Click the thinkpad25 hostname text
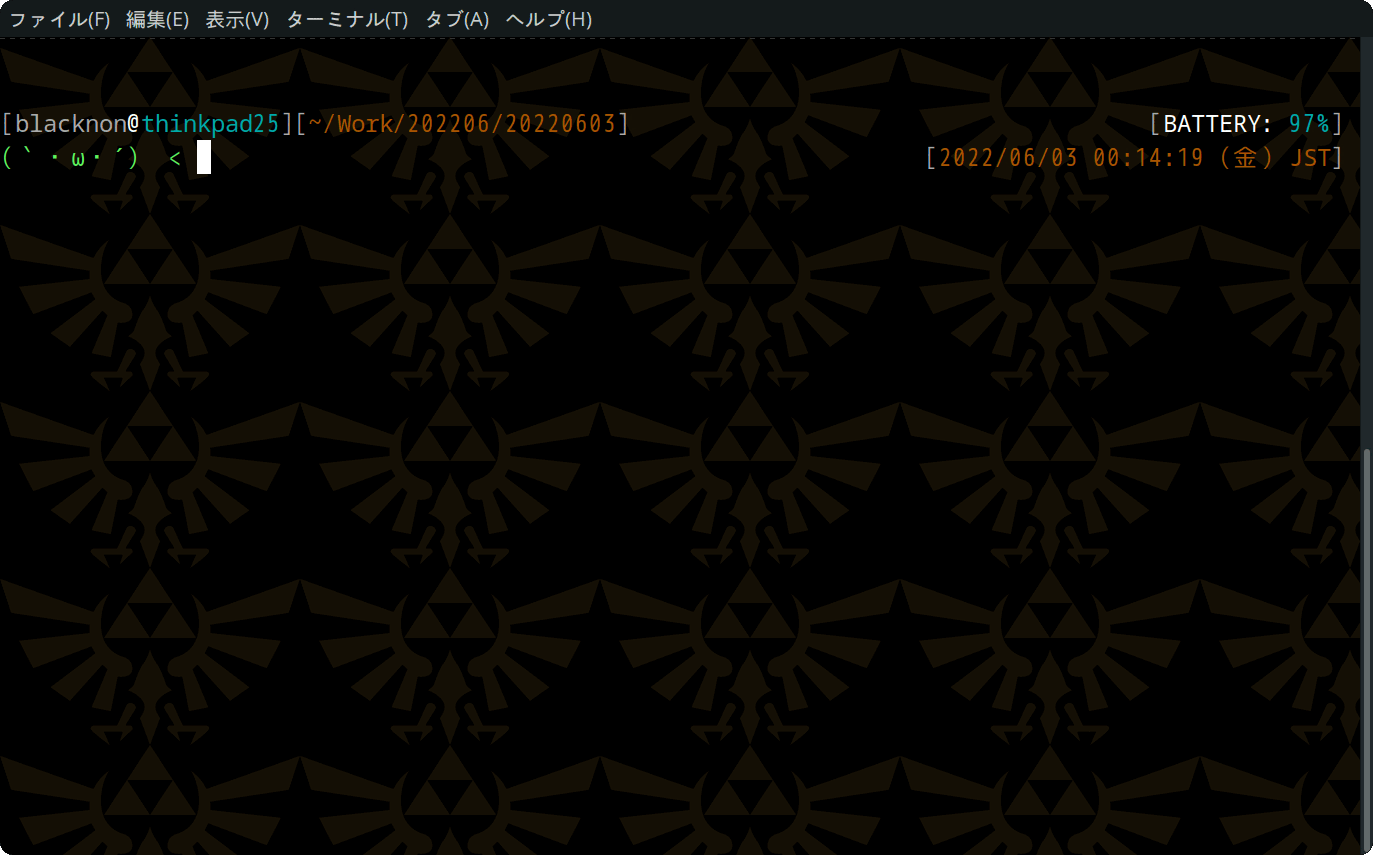Image resolution: width=1373 pixels, height=855 pixels. click(210, 123)
